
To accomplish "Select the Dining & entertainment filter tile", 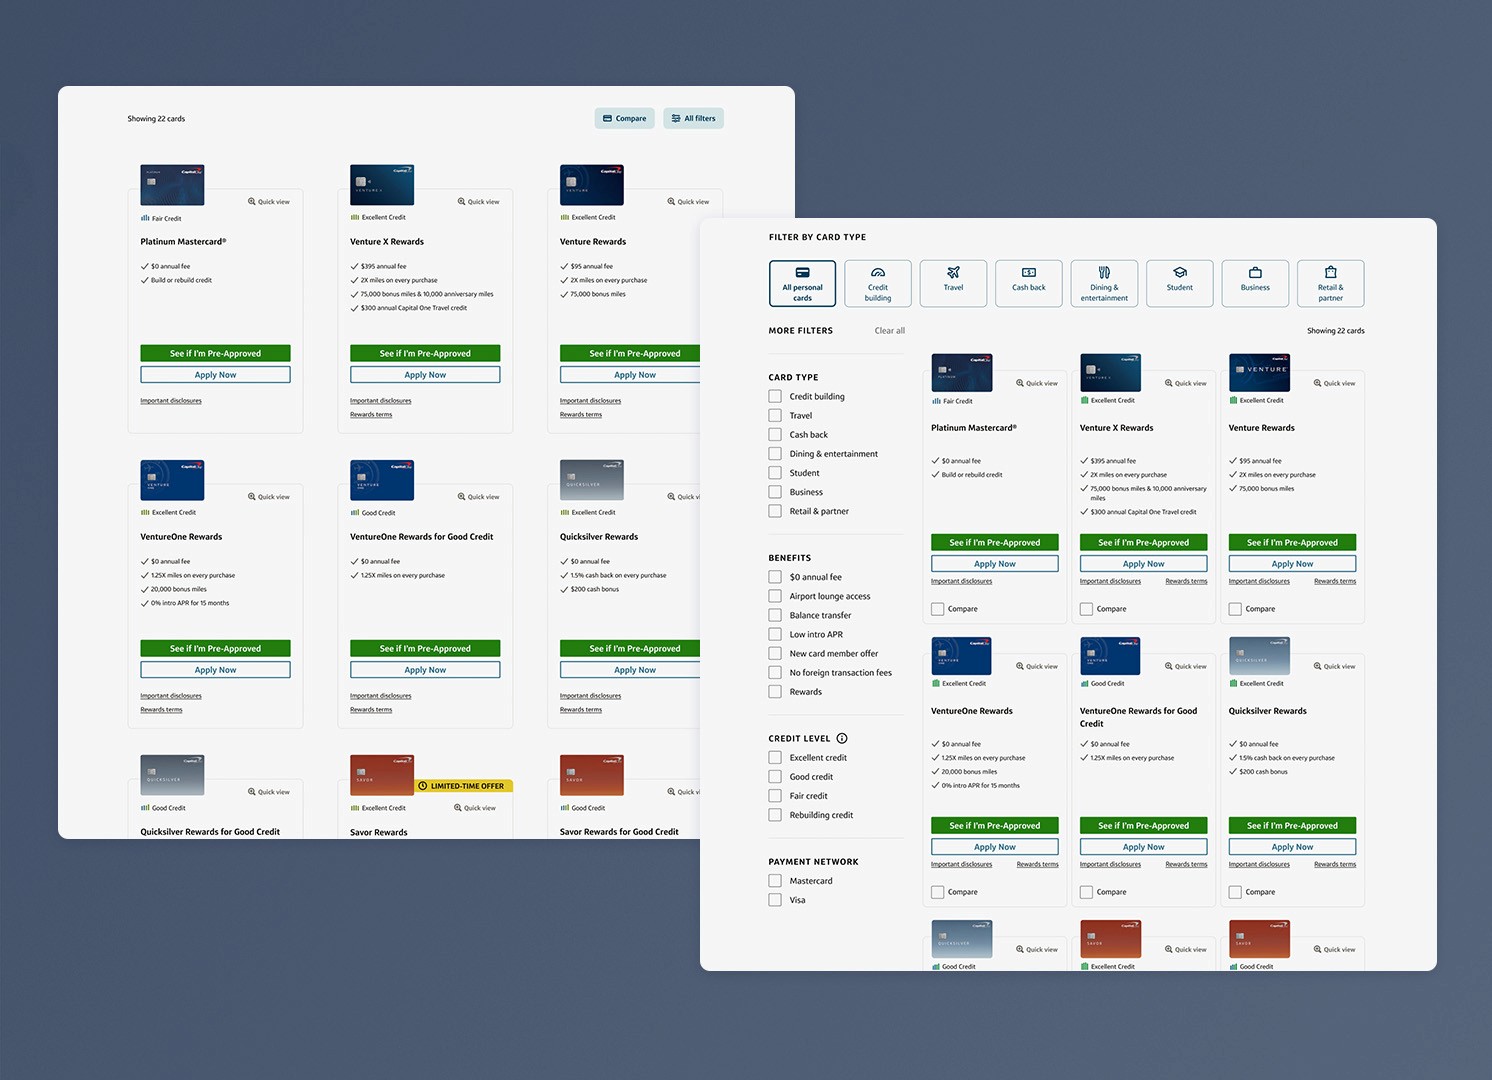I will pos(1104,283).
